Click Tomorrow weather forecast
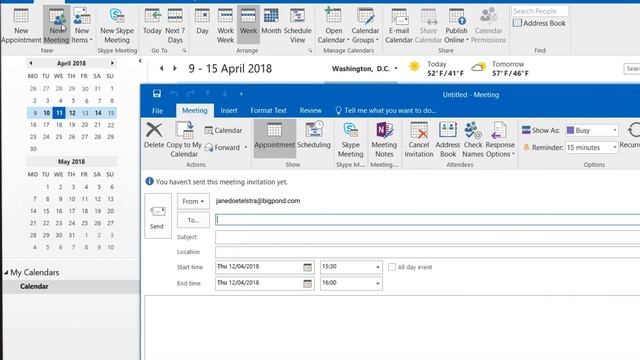The height and width of the screenshot is (360, 640). 500,69
